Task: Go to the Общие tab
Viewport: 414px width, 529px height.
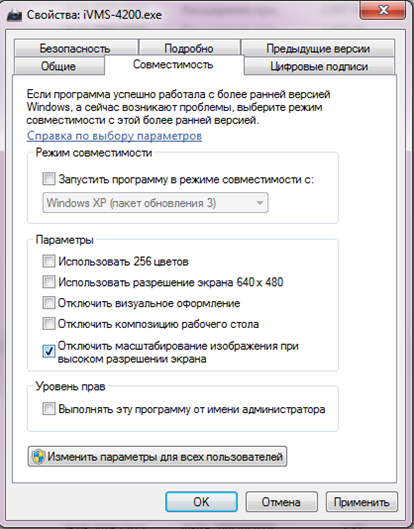Action: [59, 66]
